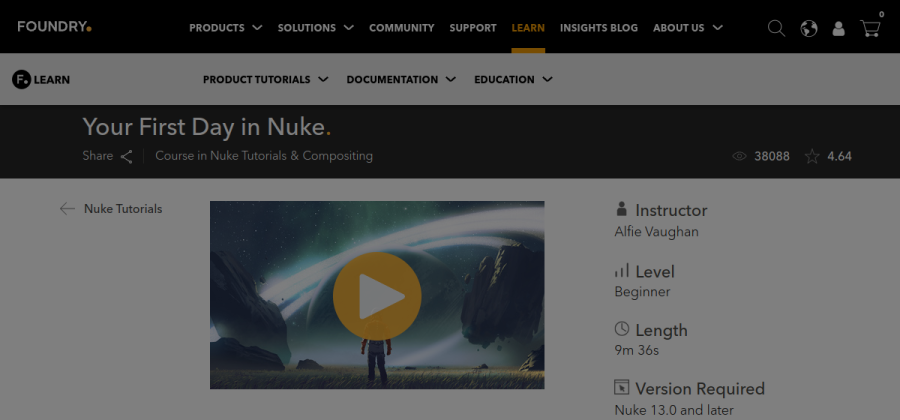Click the Beginner level text
Image resolution: width=900 pixels, height=420 pixels.
click(642, 291)
